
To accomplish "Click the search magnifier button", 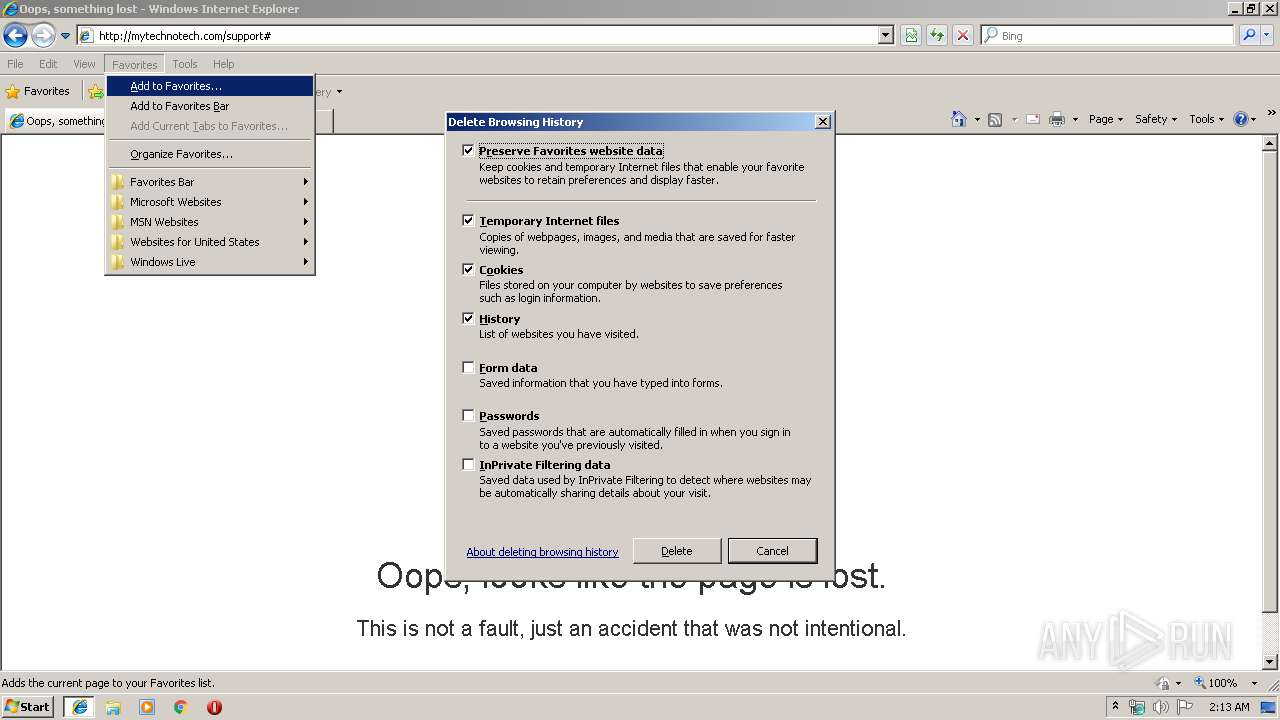I will [x=1249, y=35].
